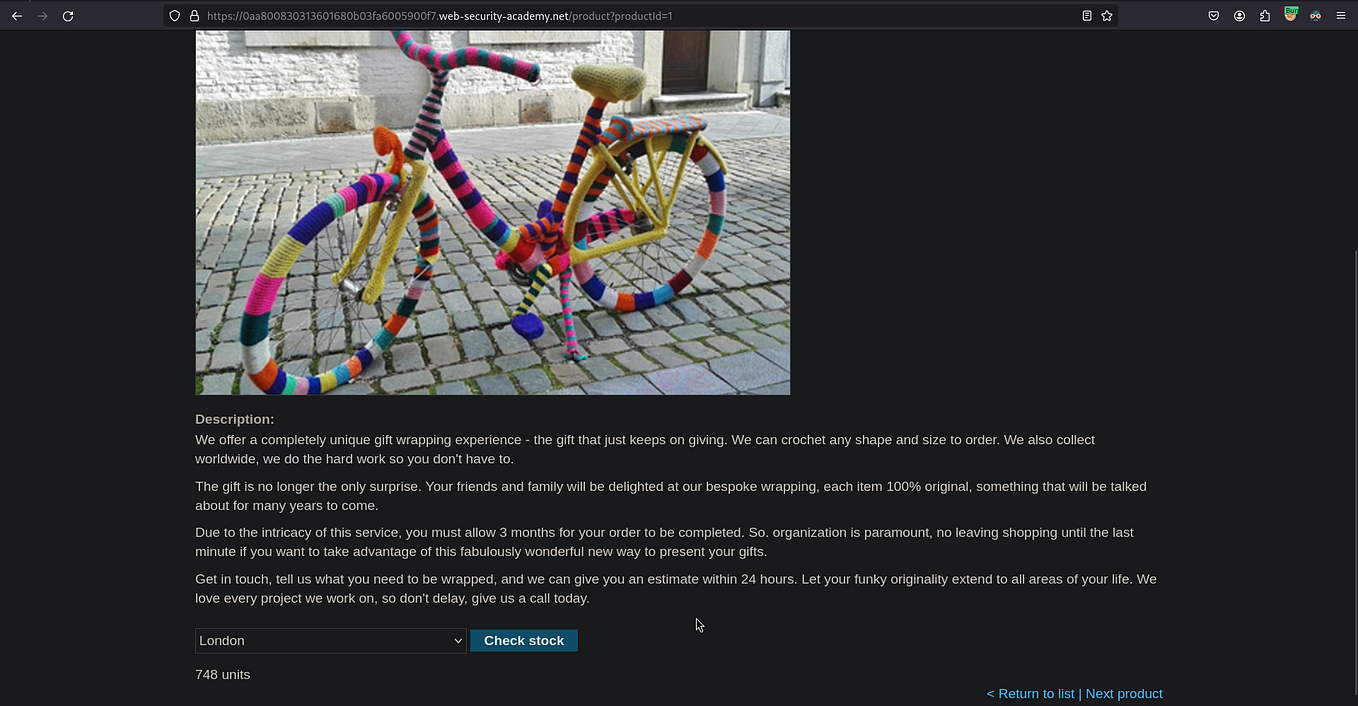Click the Check stock button
The image size is (1358, 706).
(x=523, y=640)
